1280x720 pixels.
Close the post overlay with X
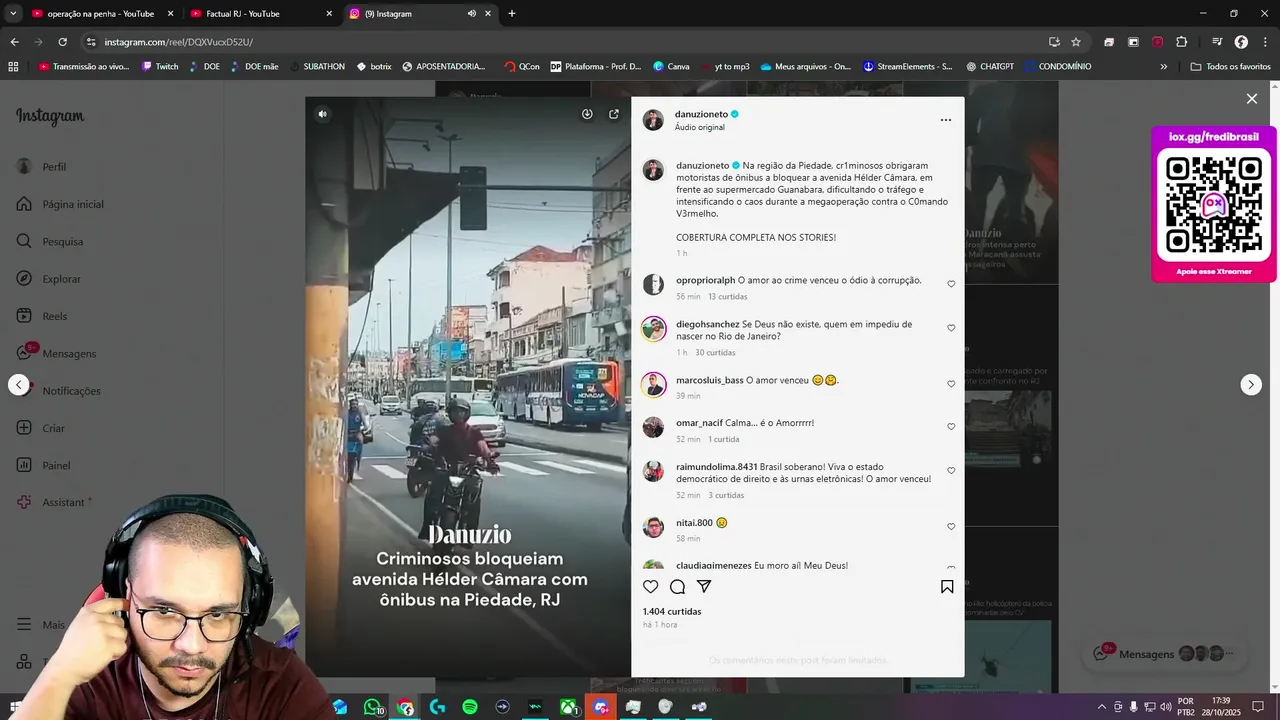tap(1252, 99)
